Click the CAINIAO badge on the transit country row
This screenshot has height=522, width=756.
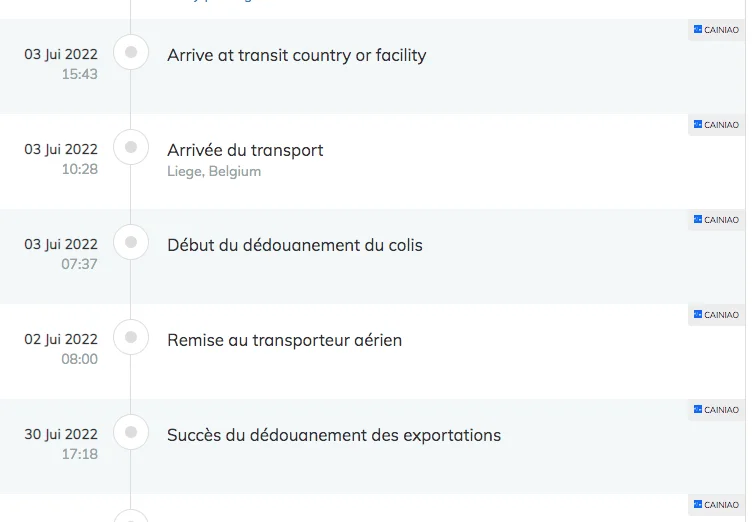[716, 30]
